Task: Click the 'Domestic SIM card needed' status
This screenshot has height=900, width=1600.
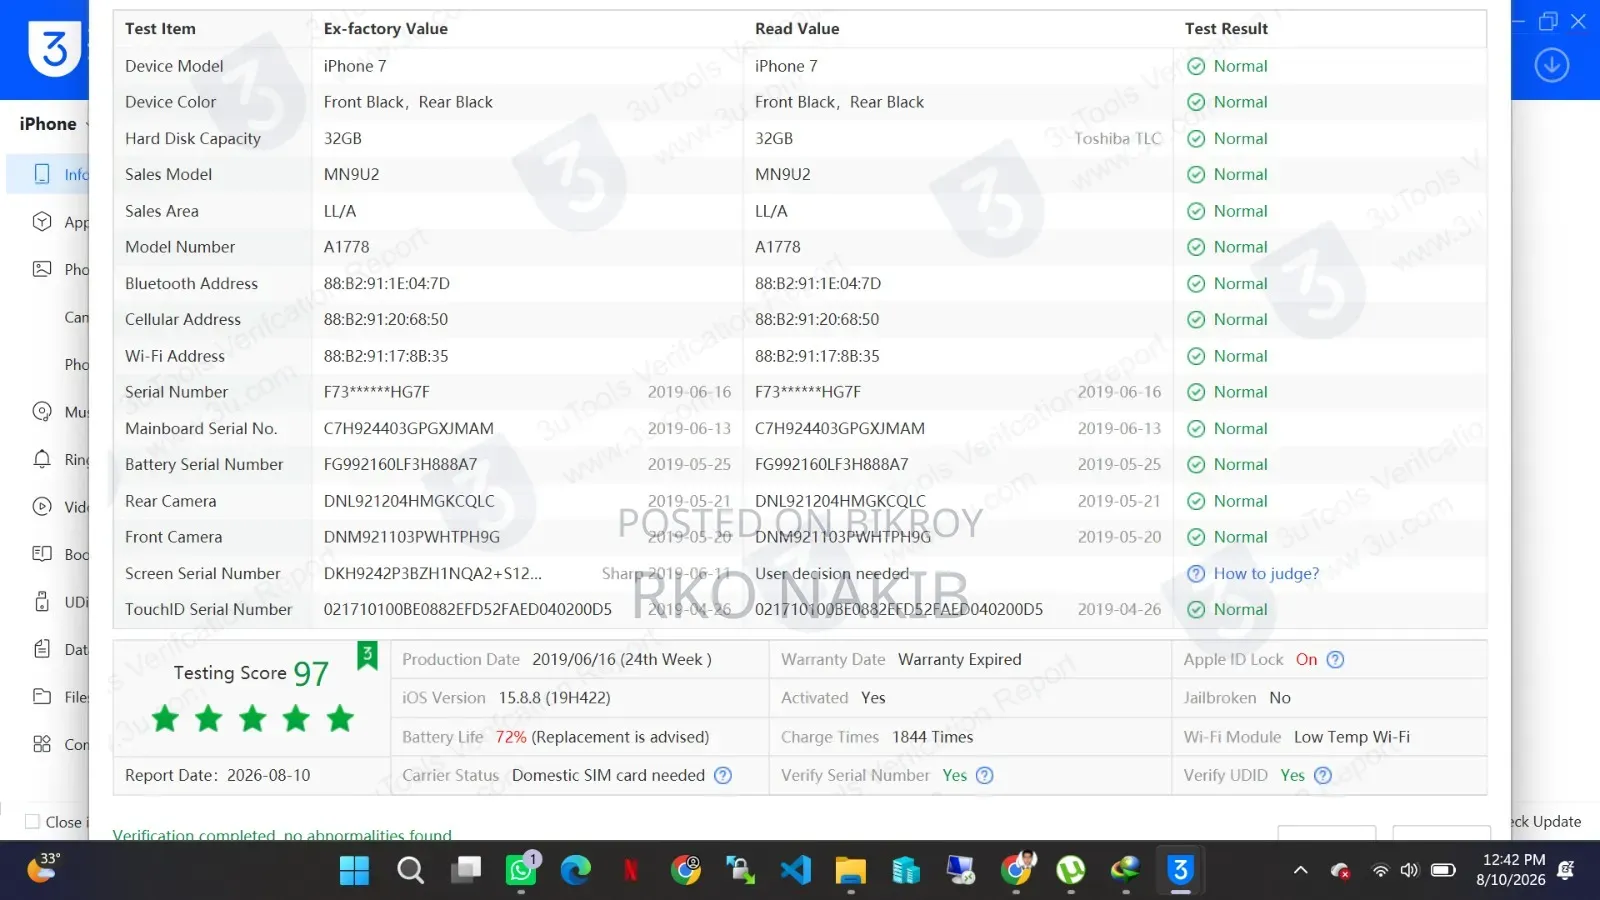Action: (608, 775)
